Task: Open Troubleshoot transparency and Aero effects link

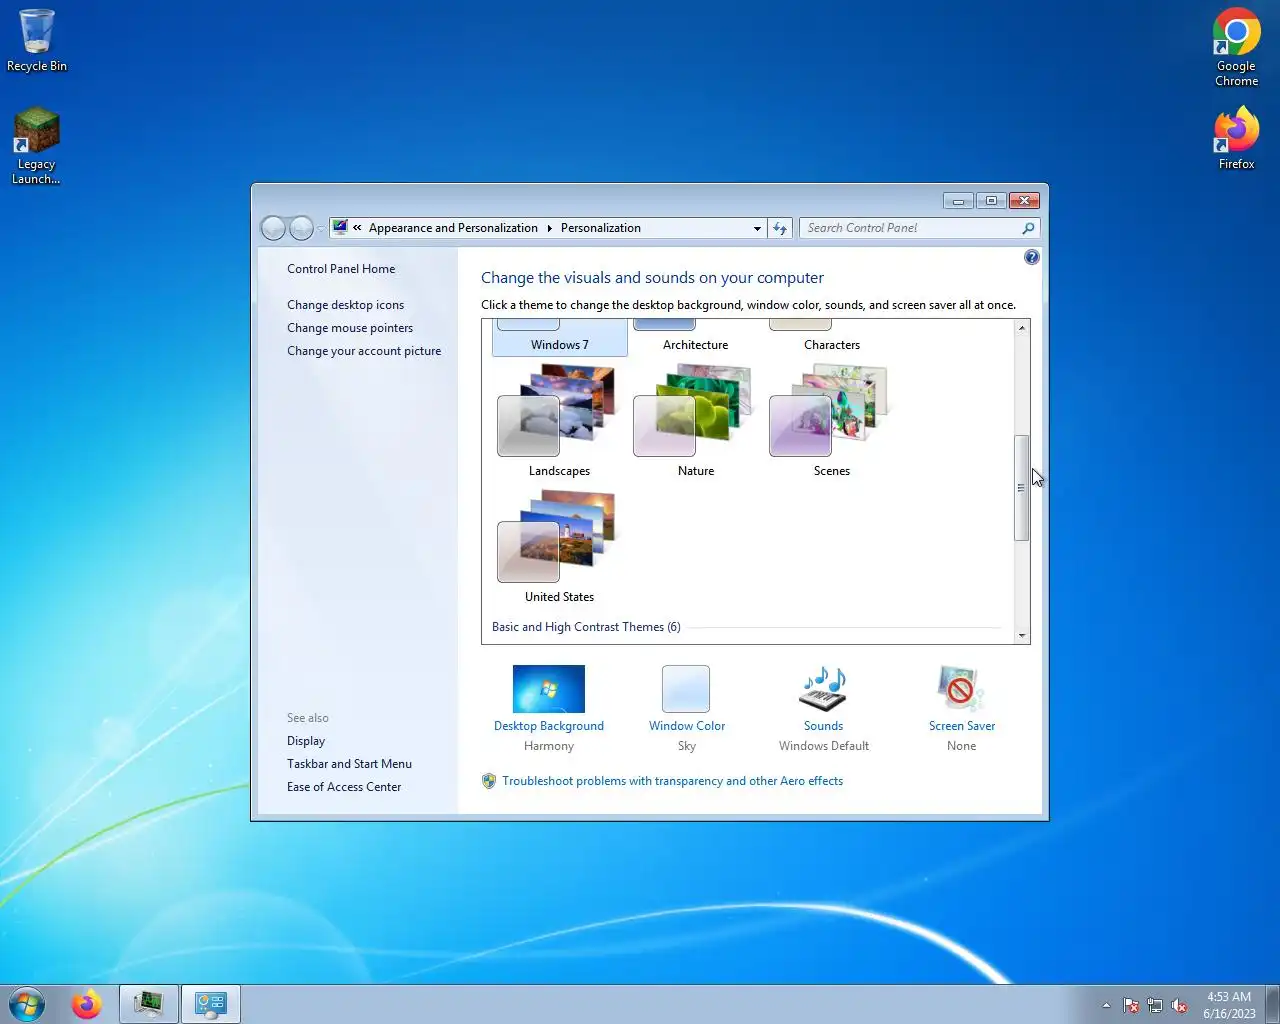Action: click(673, 781)
